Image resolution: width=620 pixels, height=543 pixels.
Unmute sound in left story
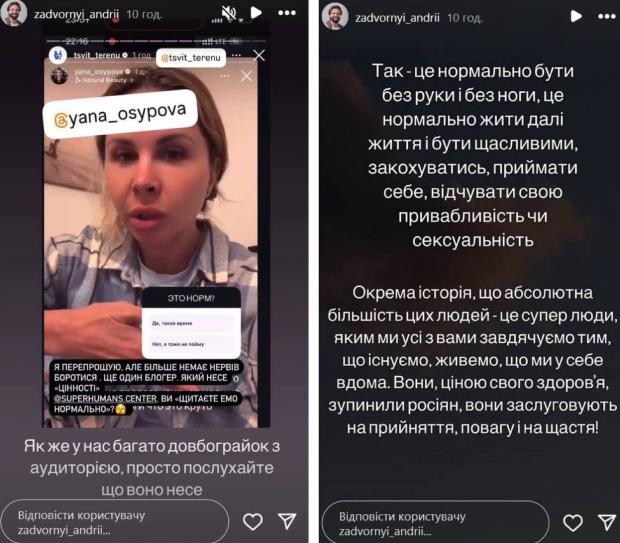click(x=229, y=13)
